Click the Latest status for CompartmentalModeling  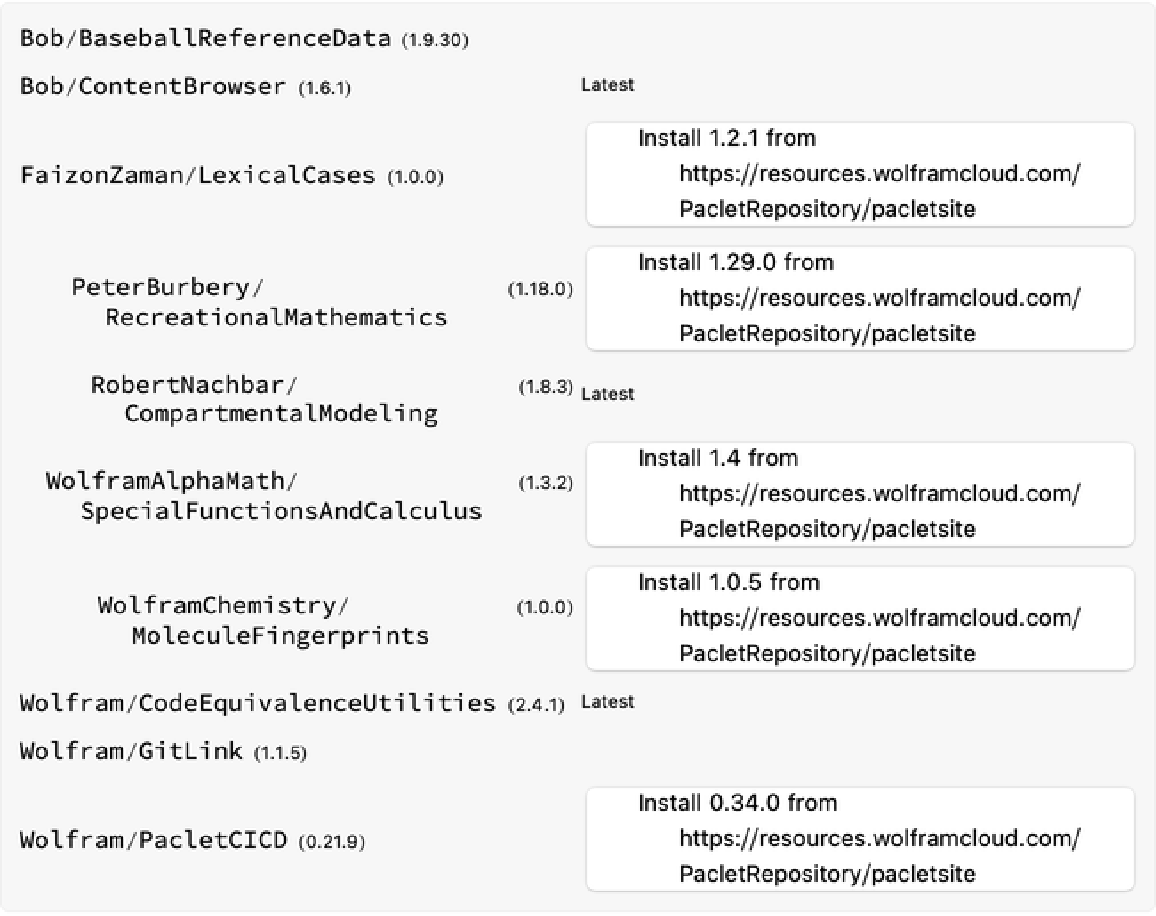(607, 394)
